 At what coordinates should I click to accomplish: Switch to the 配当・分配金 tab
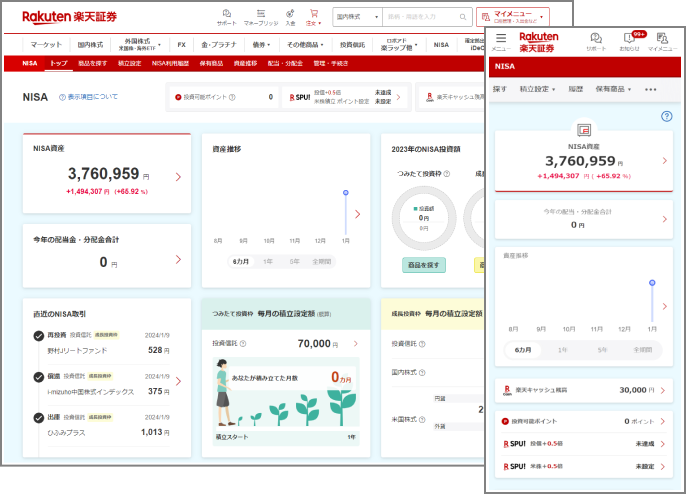285,63
